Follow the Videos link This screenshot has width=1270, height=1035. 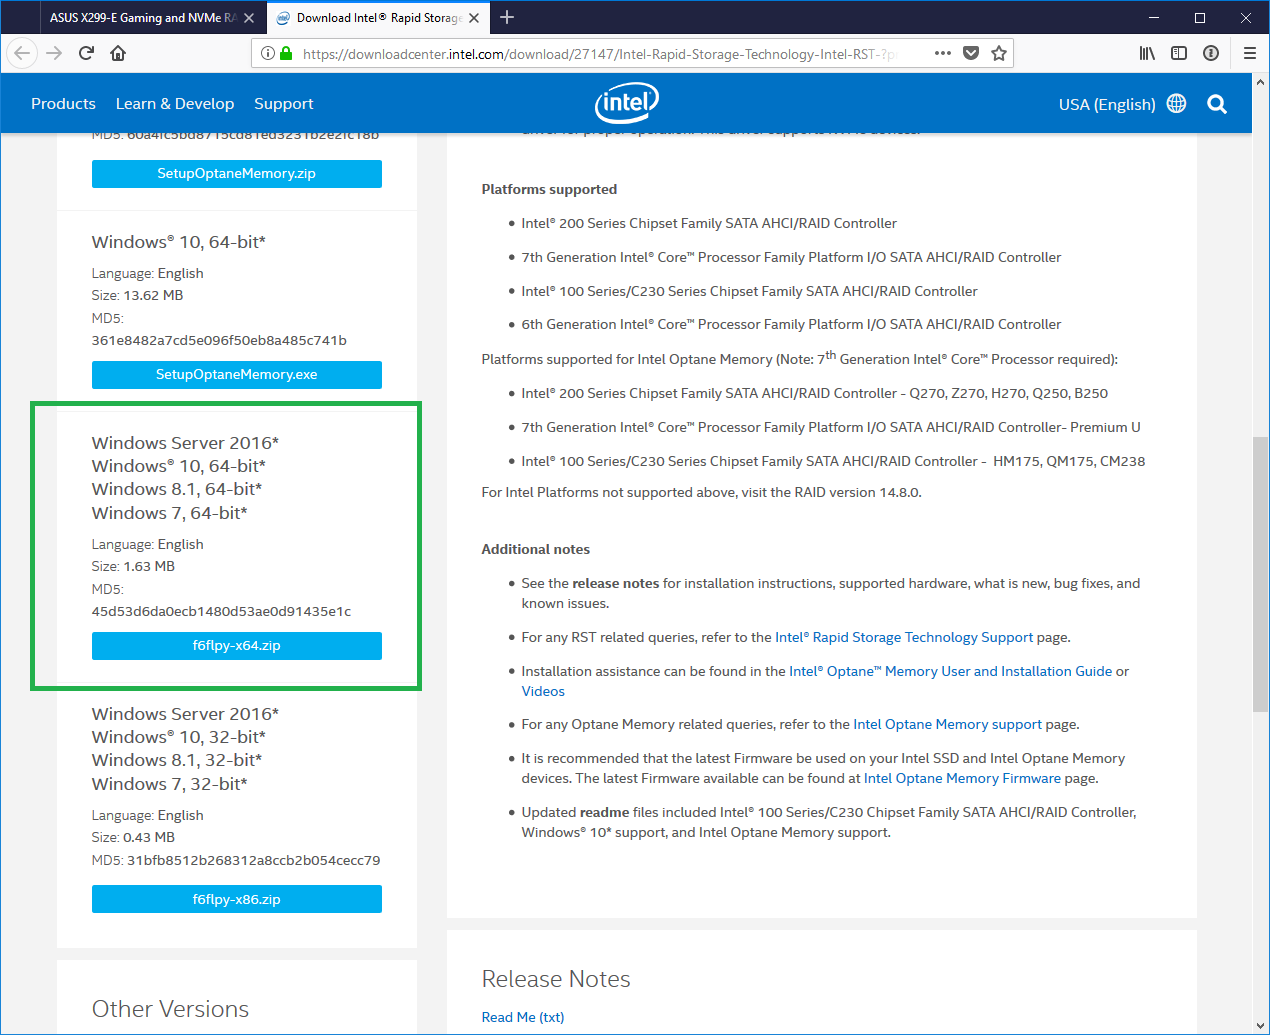tap(543, 691)
